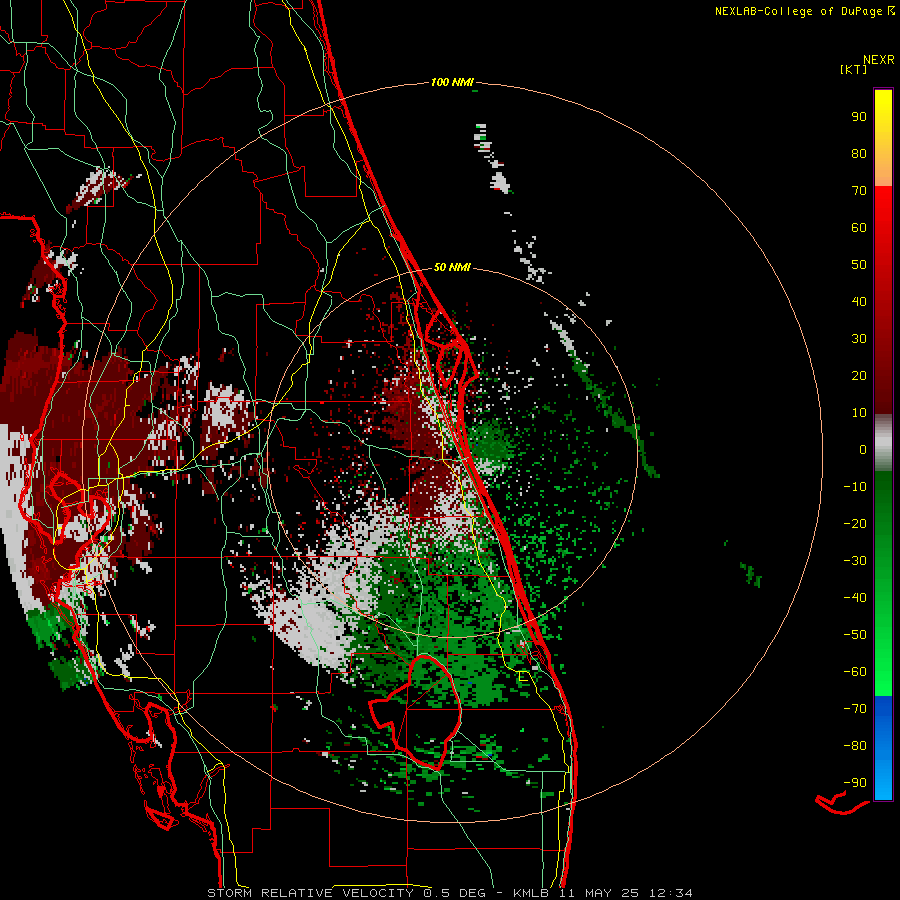Click the -20 value on velocity scale
This screenshot has width=900, height=900.
pyautogui.click(x=855, y=524)
